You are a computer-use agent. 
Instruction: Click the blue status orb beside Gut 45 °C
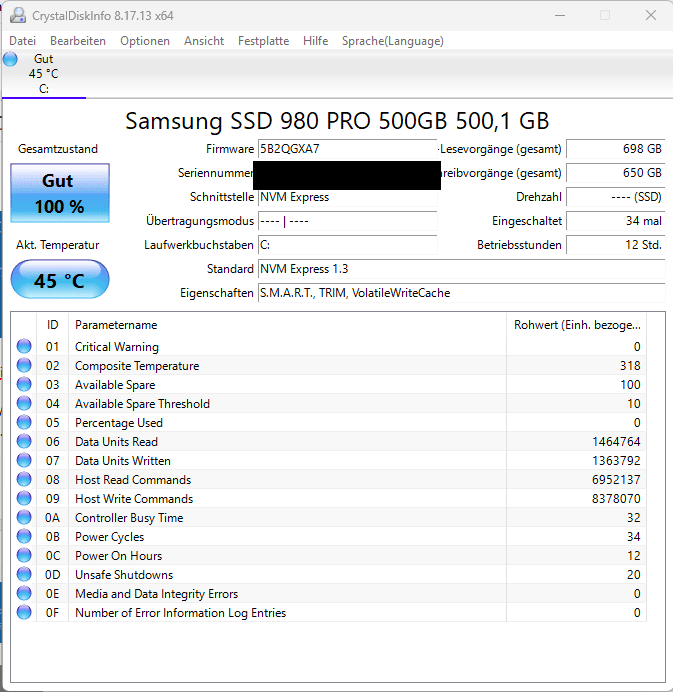pos(10,59)
